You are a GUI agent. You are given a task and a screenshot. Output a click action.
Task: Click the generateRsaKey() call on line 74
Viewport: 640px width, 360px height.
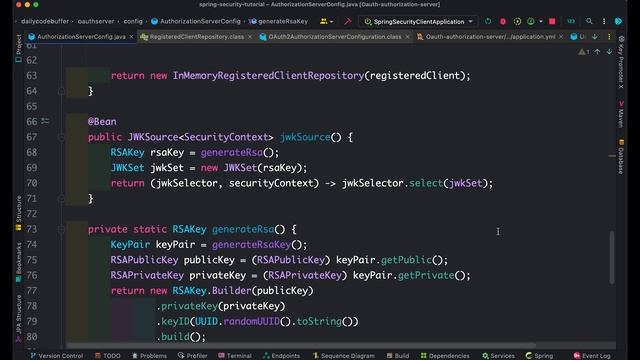tap(259, 244)
